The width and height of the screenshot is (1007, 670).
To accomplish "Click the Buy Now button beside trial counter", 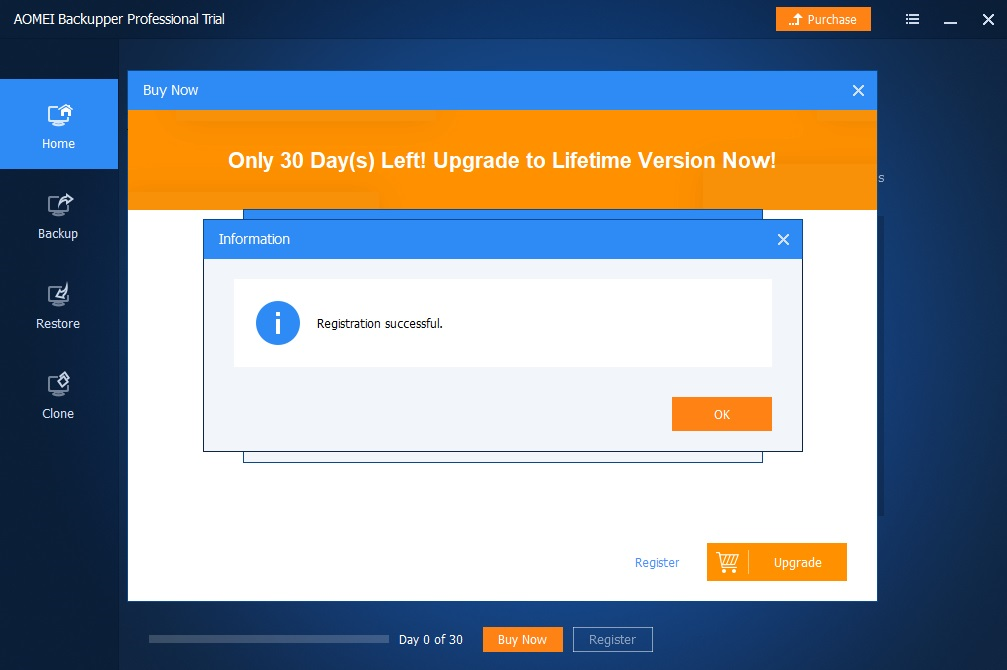I will coord(522,639).
